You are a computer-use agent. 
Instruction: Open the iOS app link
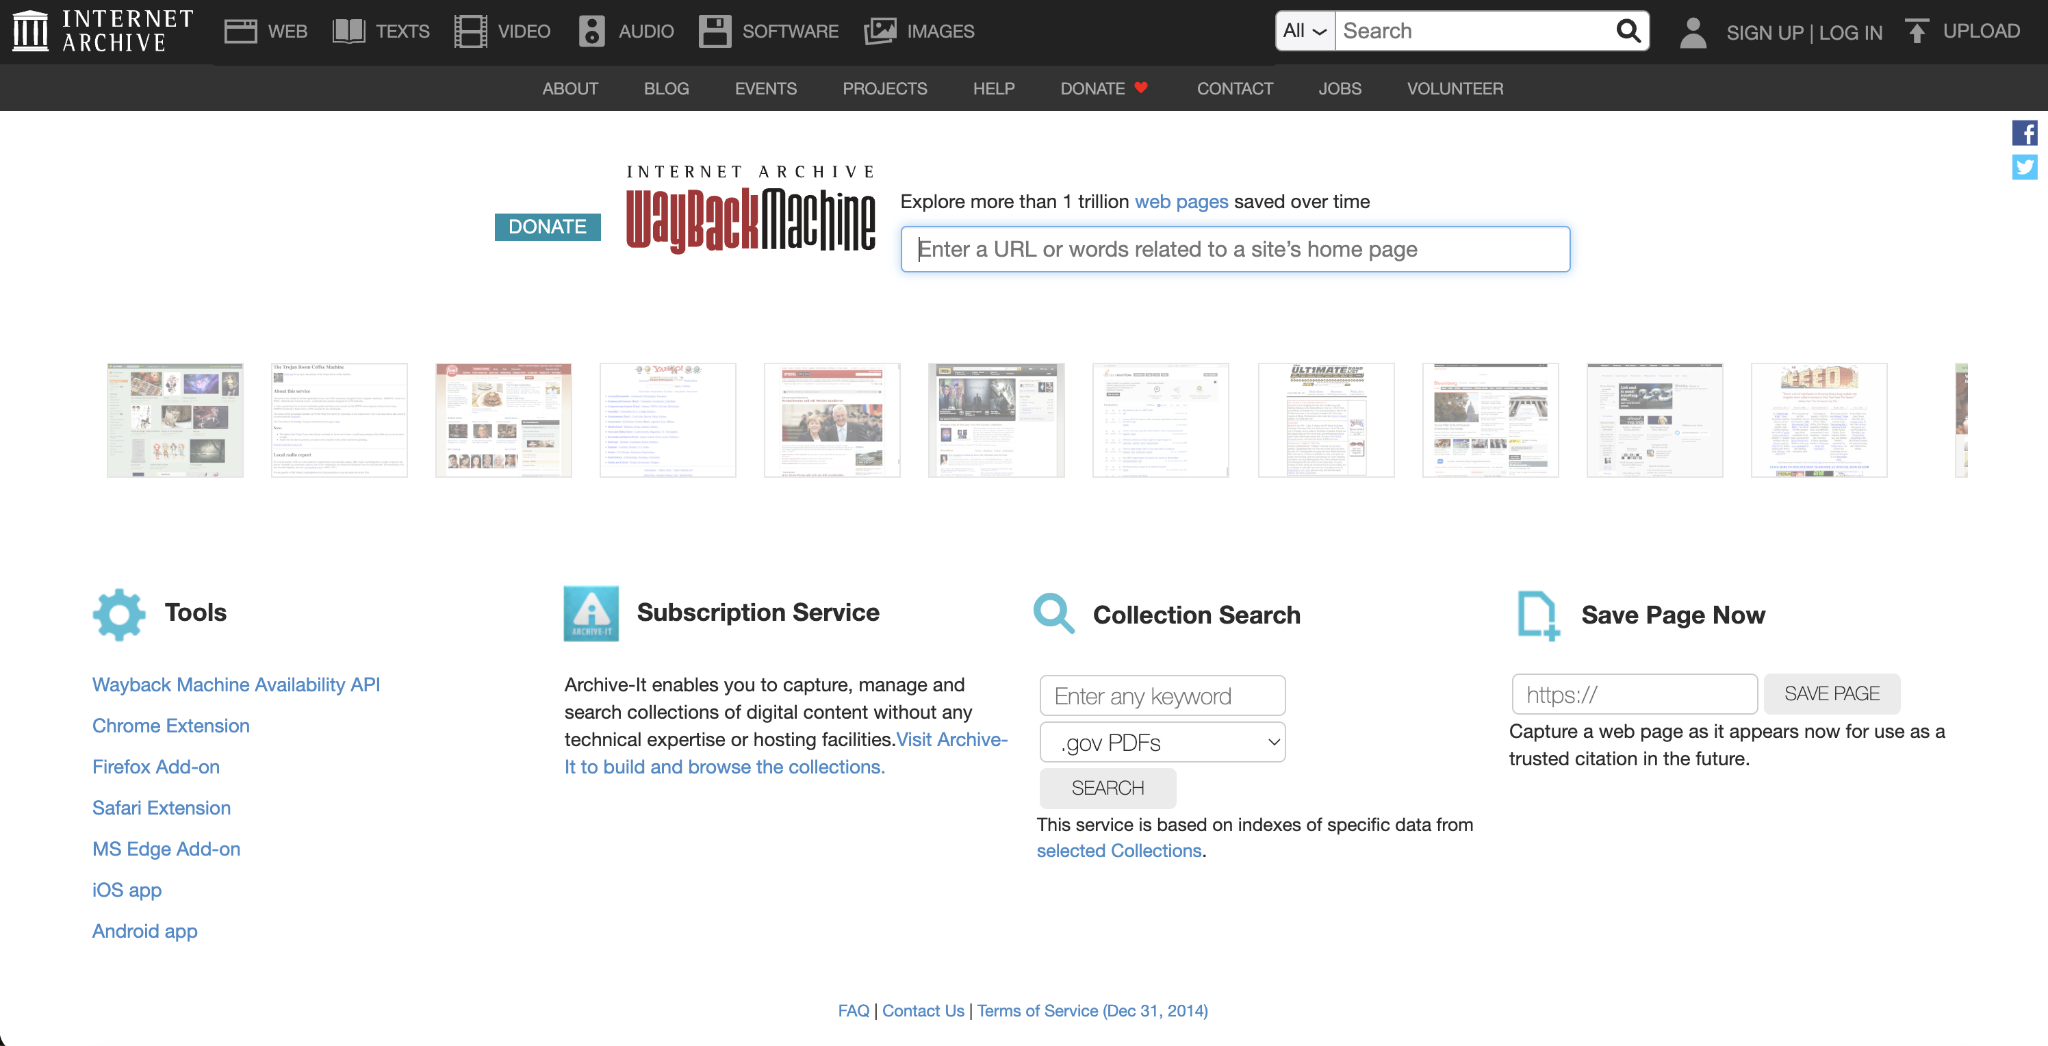tap(127, 890)
